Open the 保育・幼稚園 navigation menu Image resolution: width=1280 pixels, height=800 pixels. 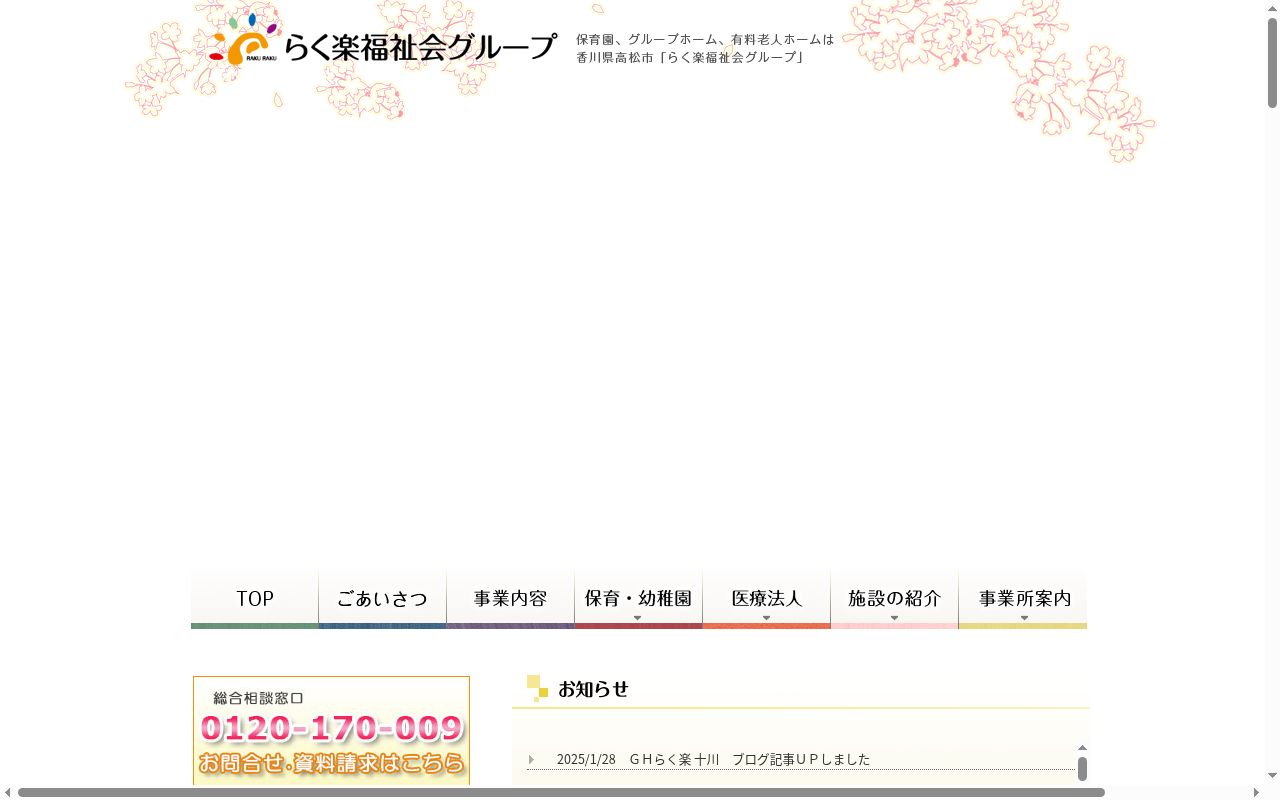(x=639, y=599)
